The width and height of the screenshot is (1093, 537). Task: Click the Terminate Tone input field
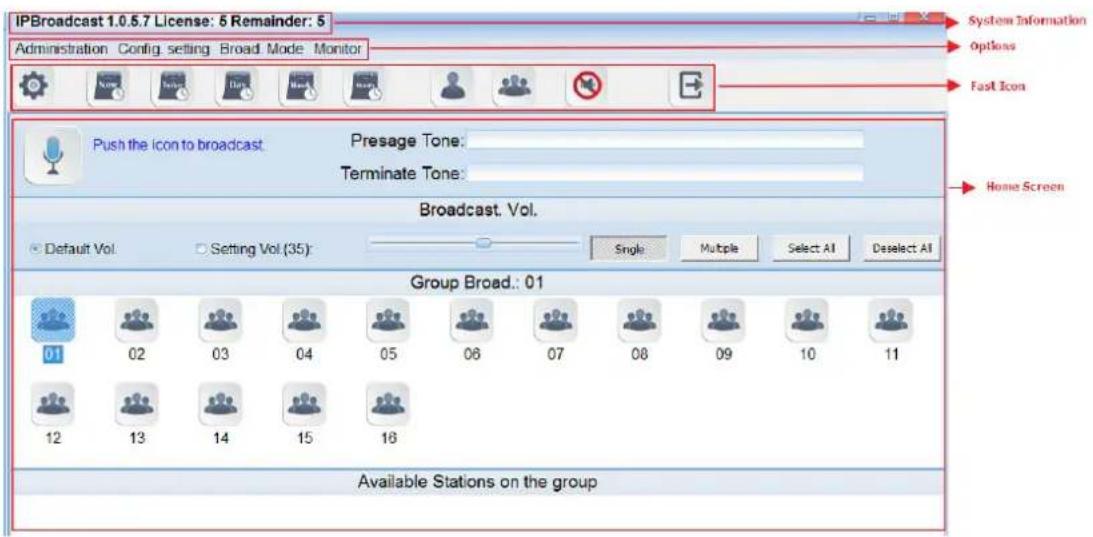tap(665, 173)
